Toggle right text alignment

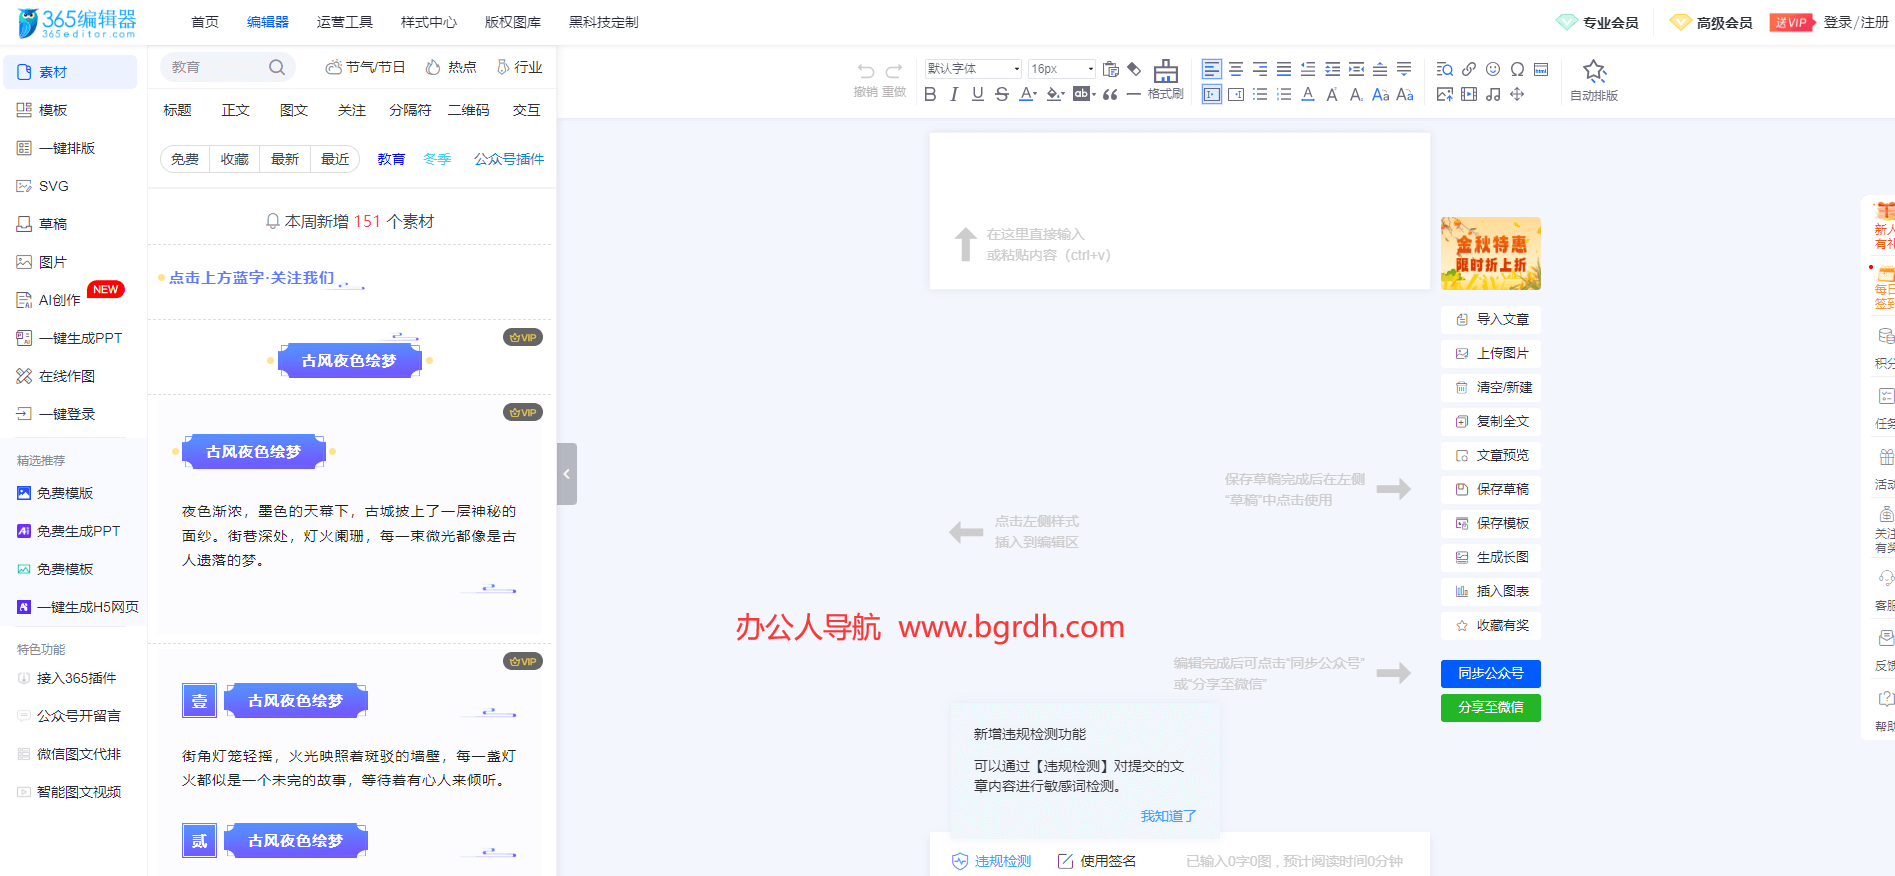click(x=1260, y=69)
